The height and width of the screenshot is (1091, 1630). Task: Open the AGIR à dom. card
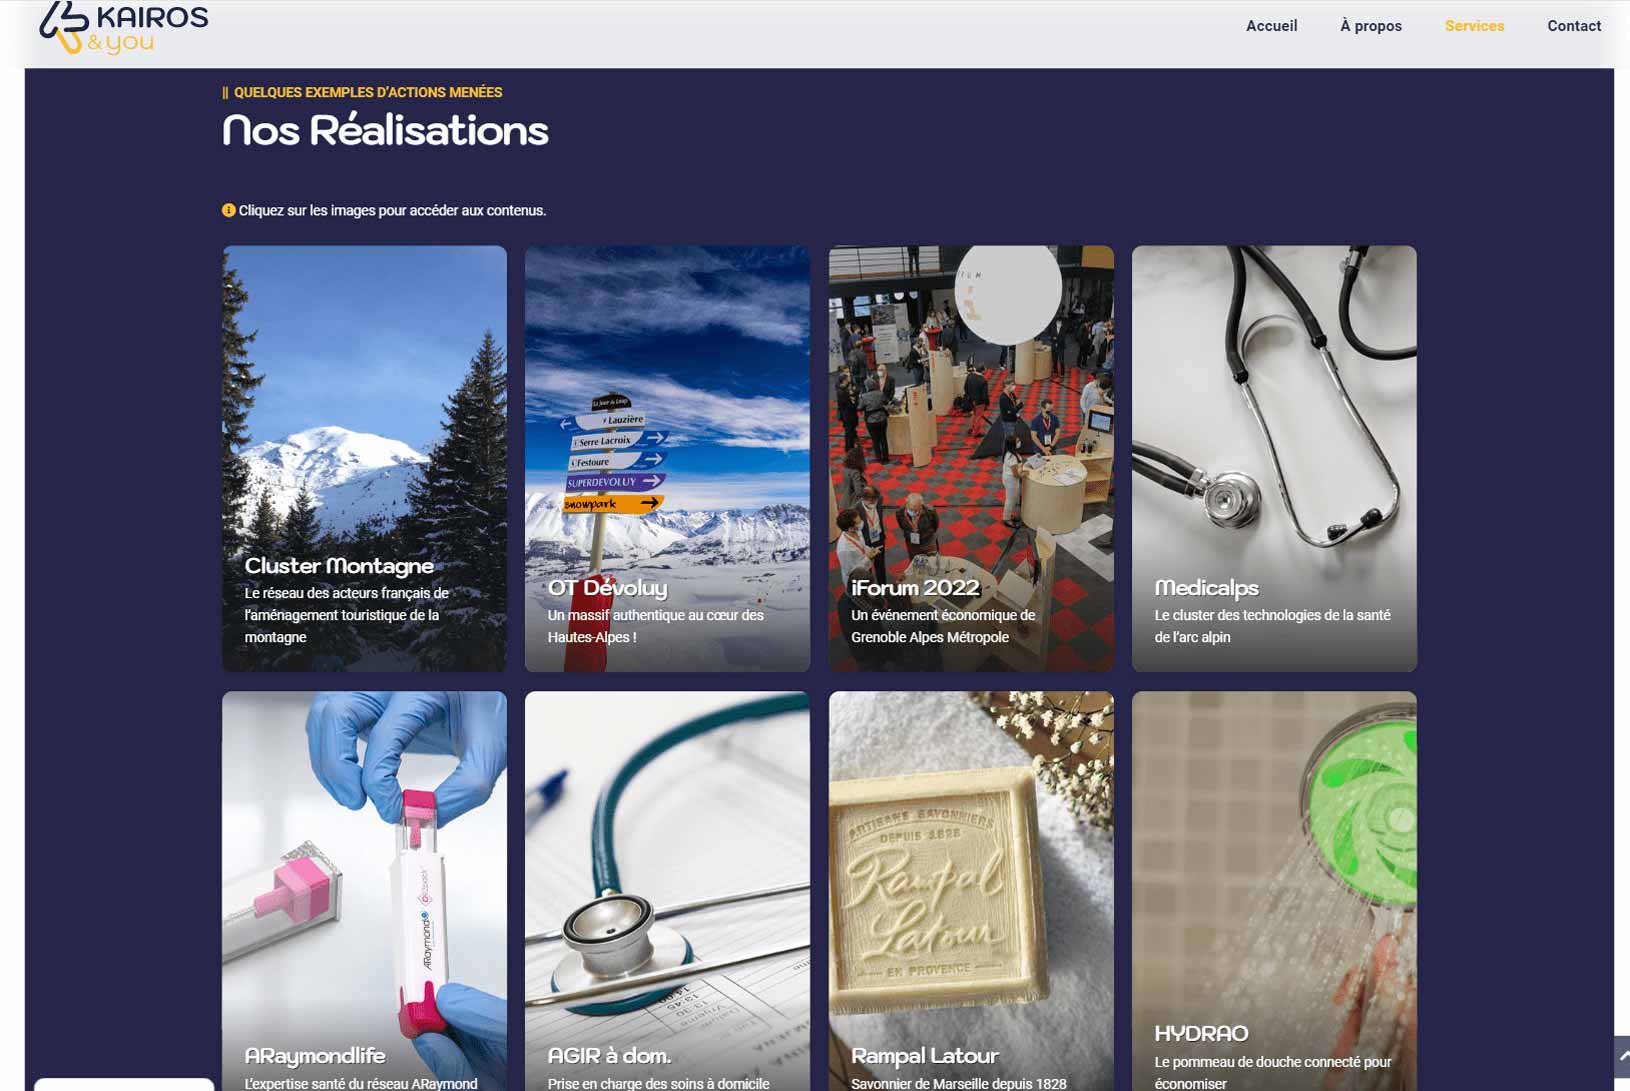point(667,891)
